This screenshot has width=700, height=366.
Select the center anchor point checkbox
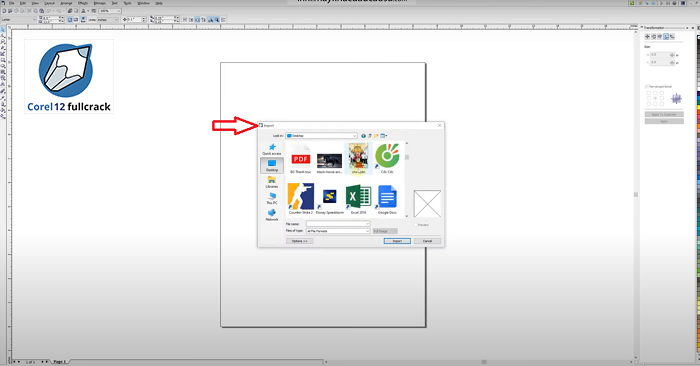coord(655,98)
